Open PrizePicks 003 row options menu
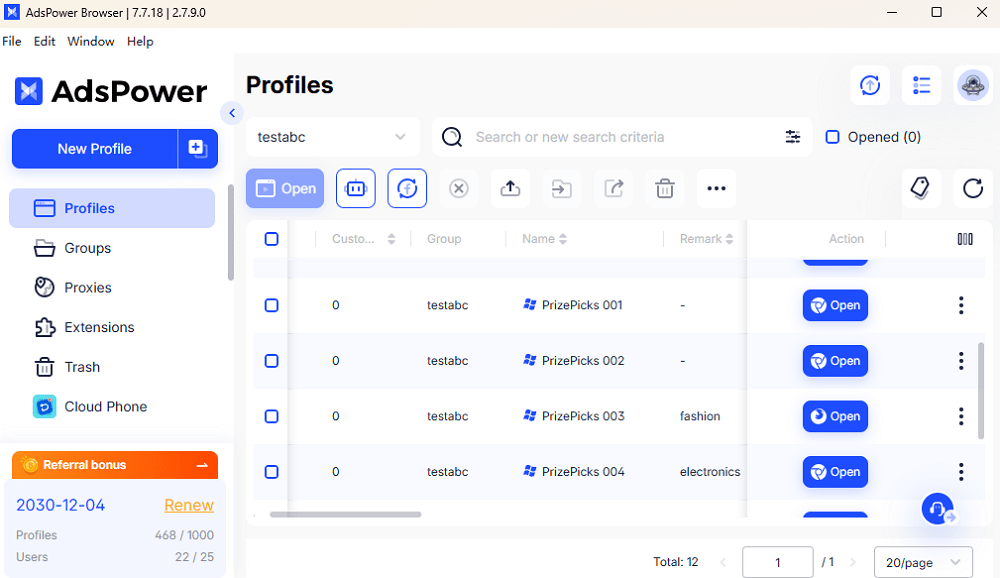Screen dimensions: 1000x578 (x=961, y=416)
